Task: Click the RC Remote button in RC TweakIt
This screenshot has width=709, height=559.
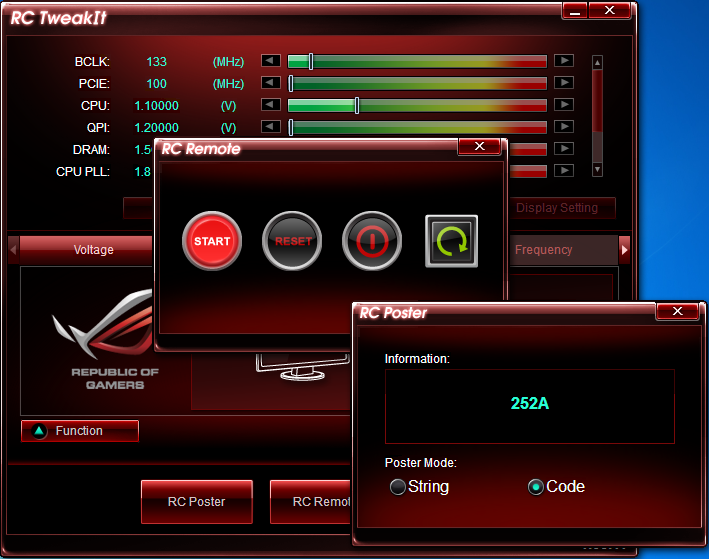Action: pyautogui.click(x=310, y=502)
